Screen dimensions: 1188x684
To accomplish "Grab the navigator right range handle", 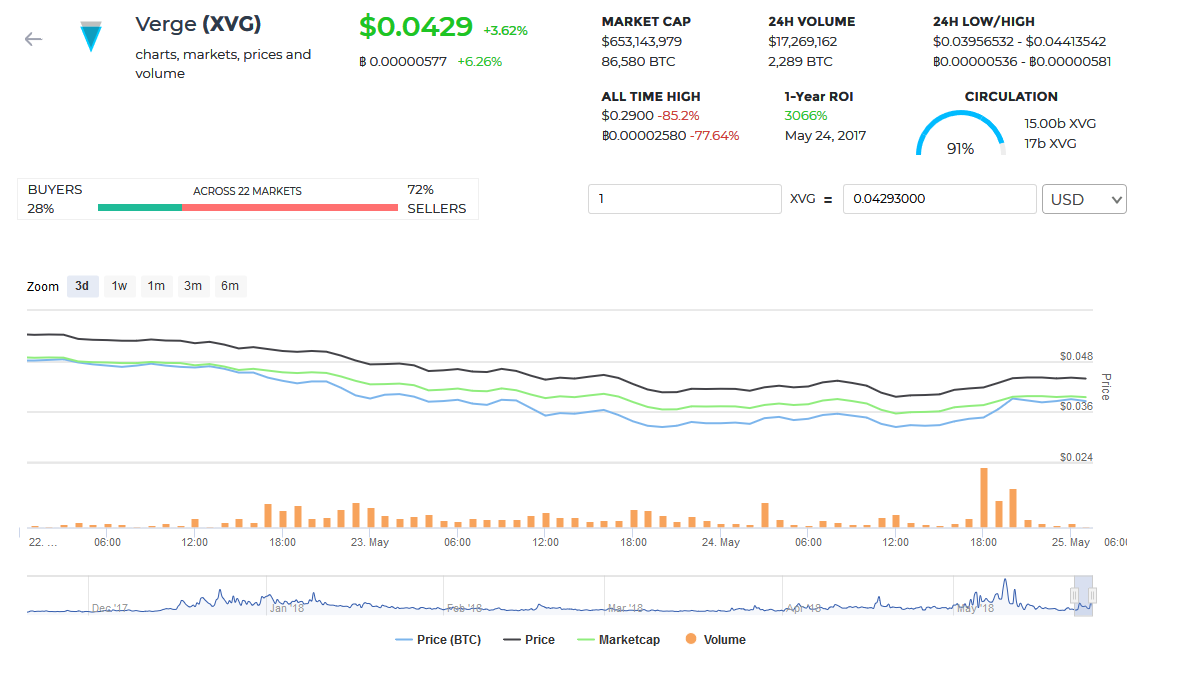I will point(1093,596).
